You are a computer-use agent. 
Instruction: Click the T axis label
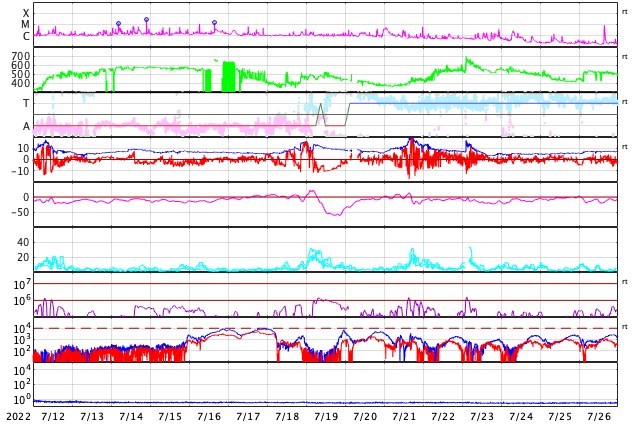point(26,103)
